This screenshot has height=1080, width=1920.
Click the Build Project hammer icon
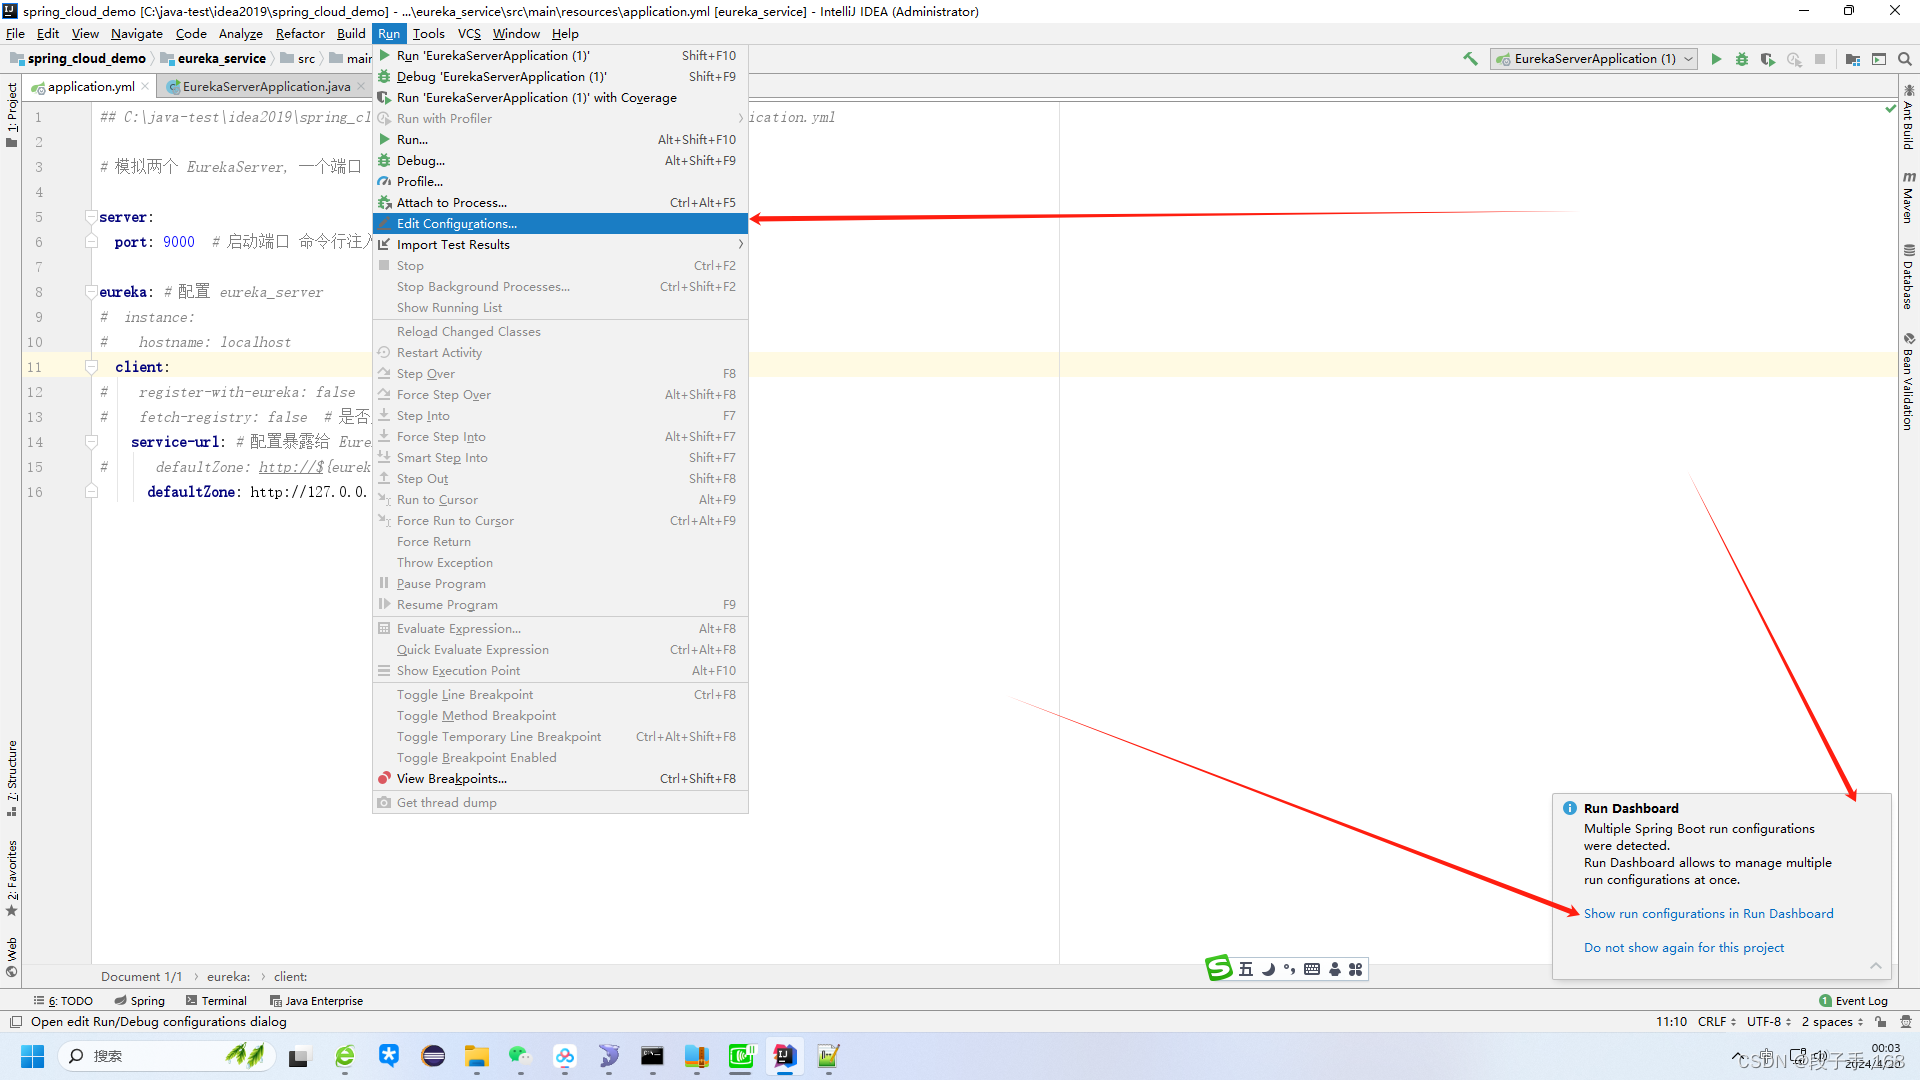(x=1470, y=59)
